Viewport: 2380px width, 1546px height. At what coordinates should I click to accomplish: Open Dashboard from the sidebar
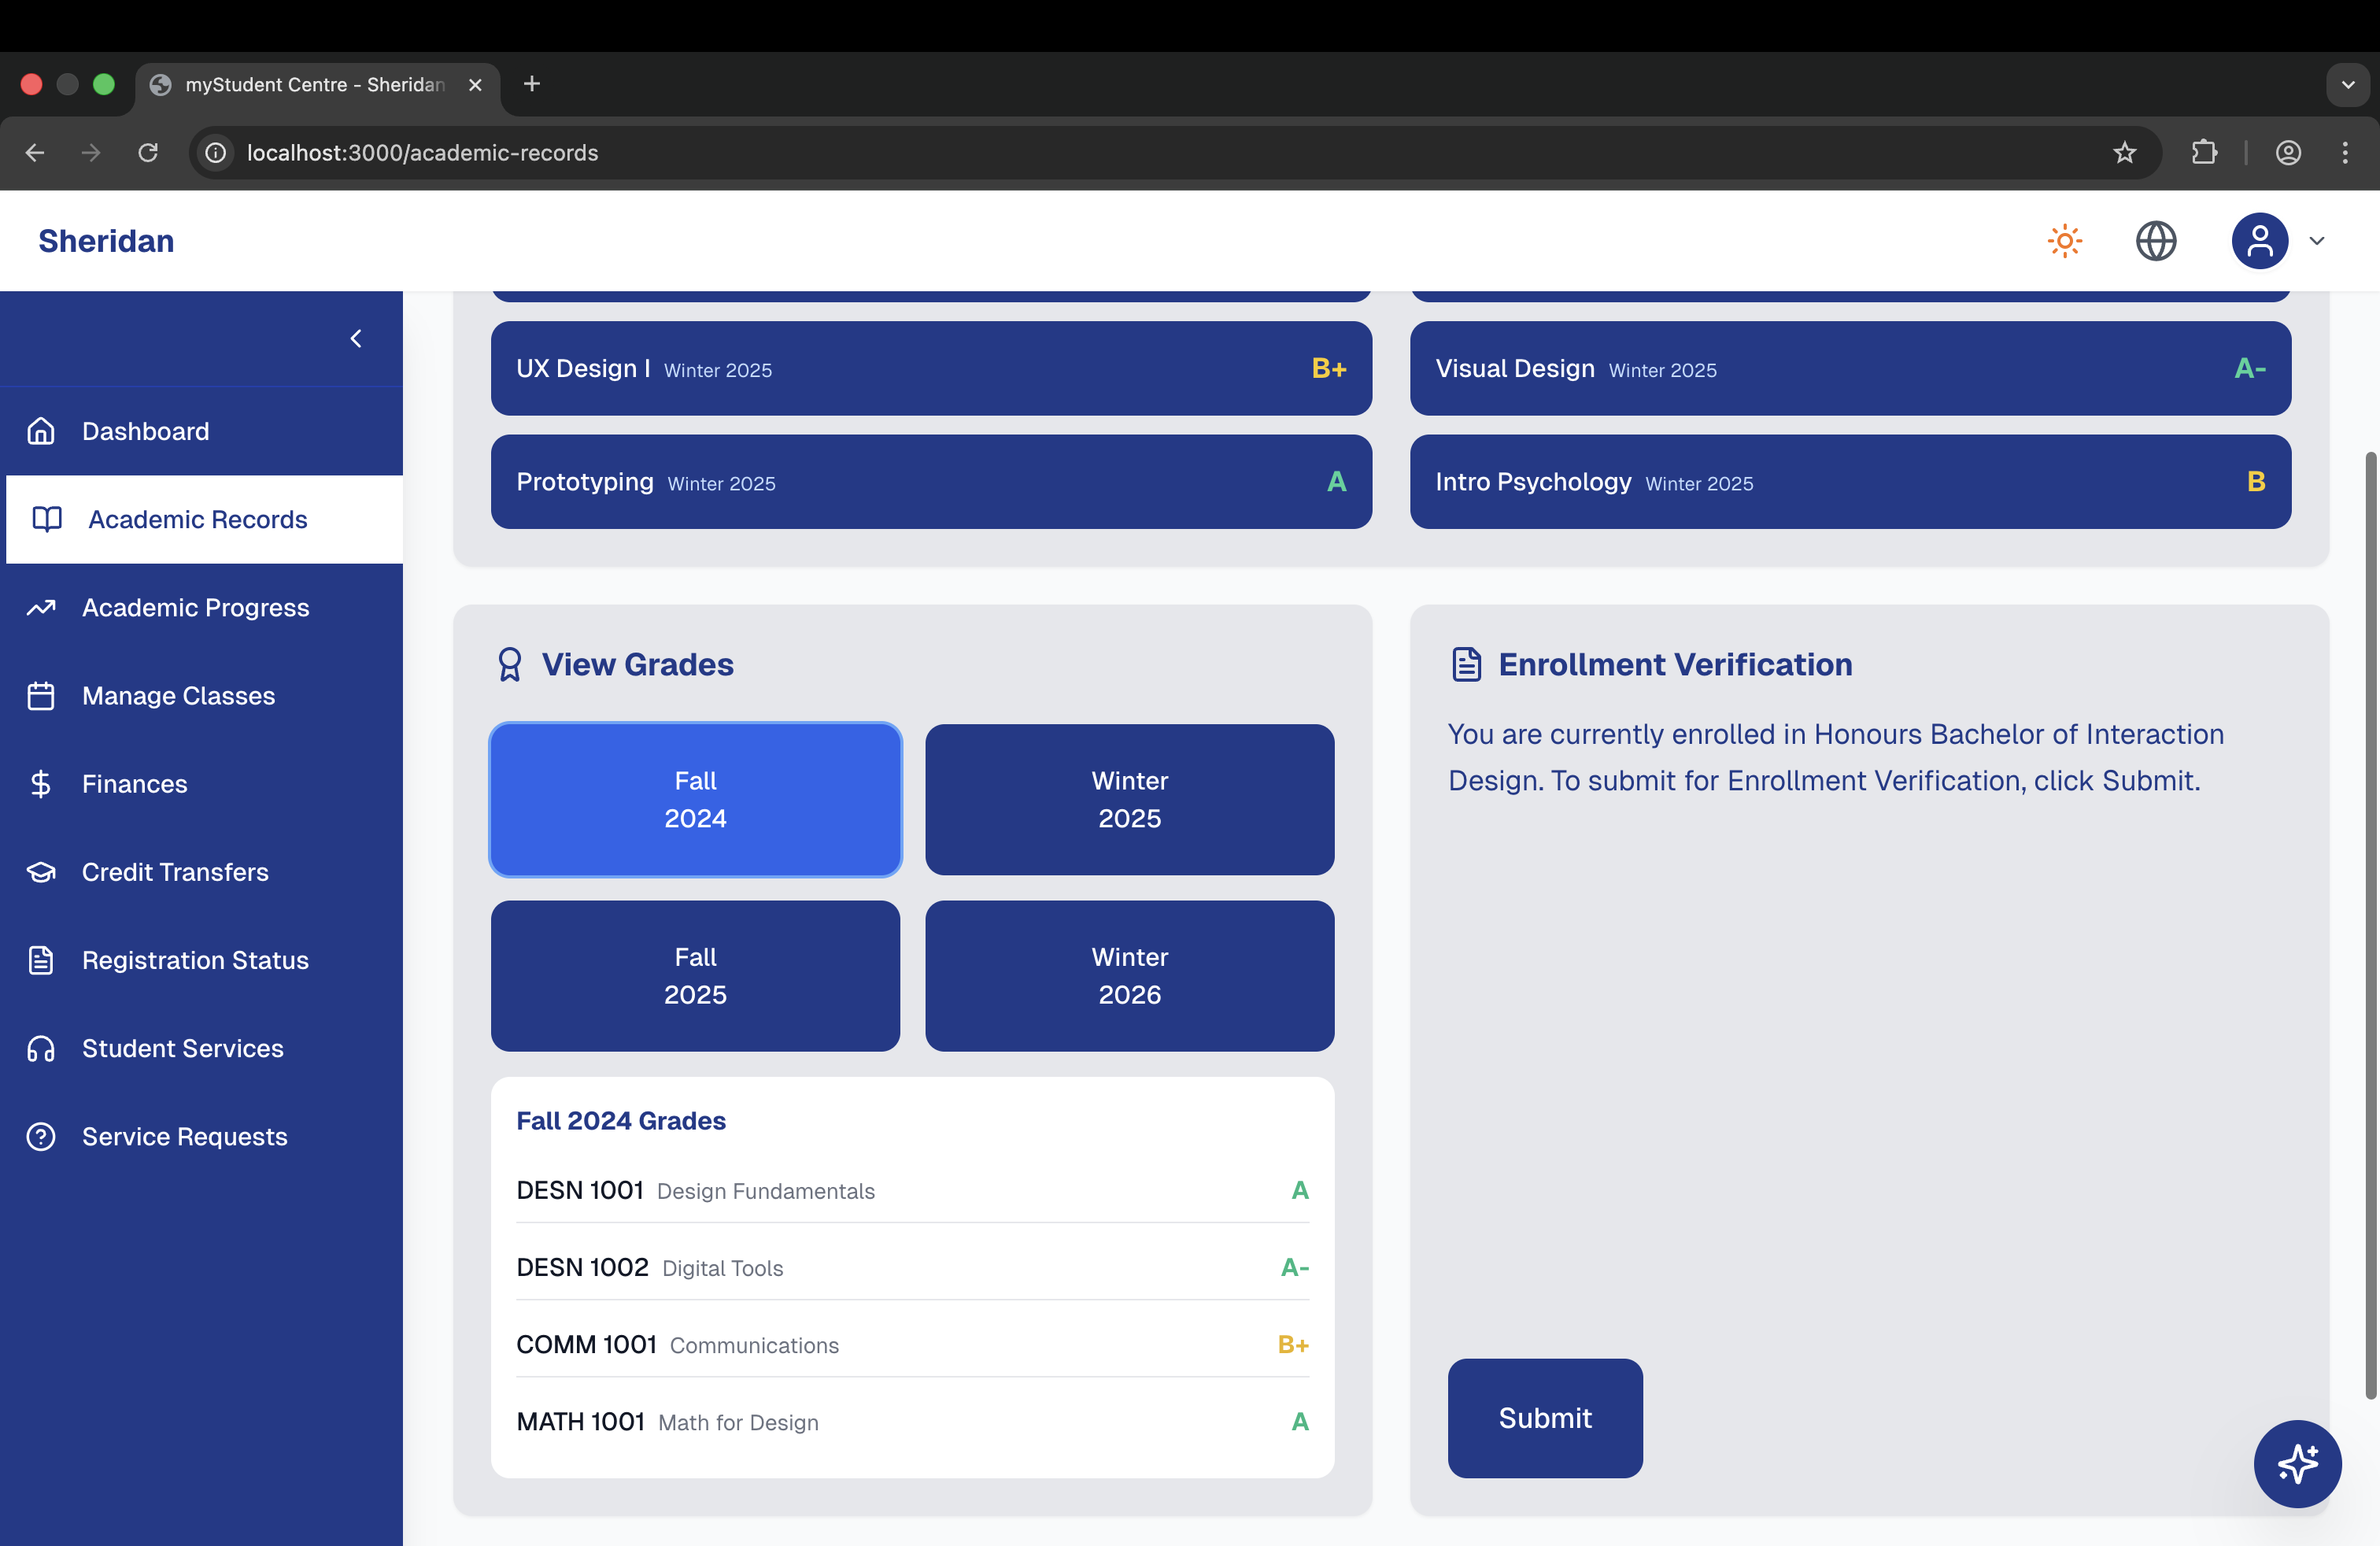[x=145, y=431]
